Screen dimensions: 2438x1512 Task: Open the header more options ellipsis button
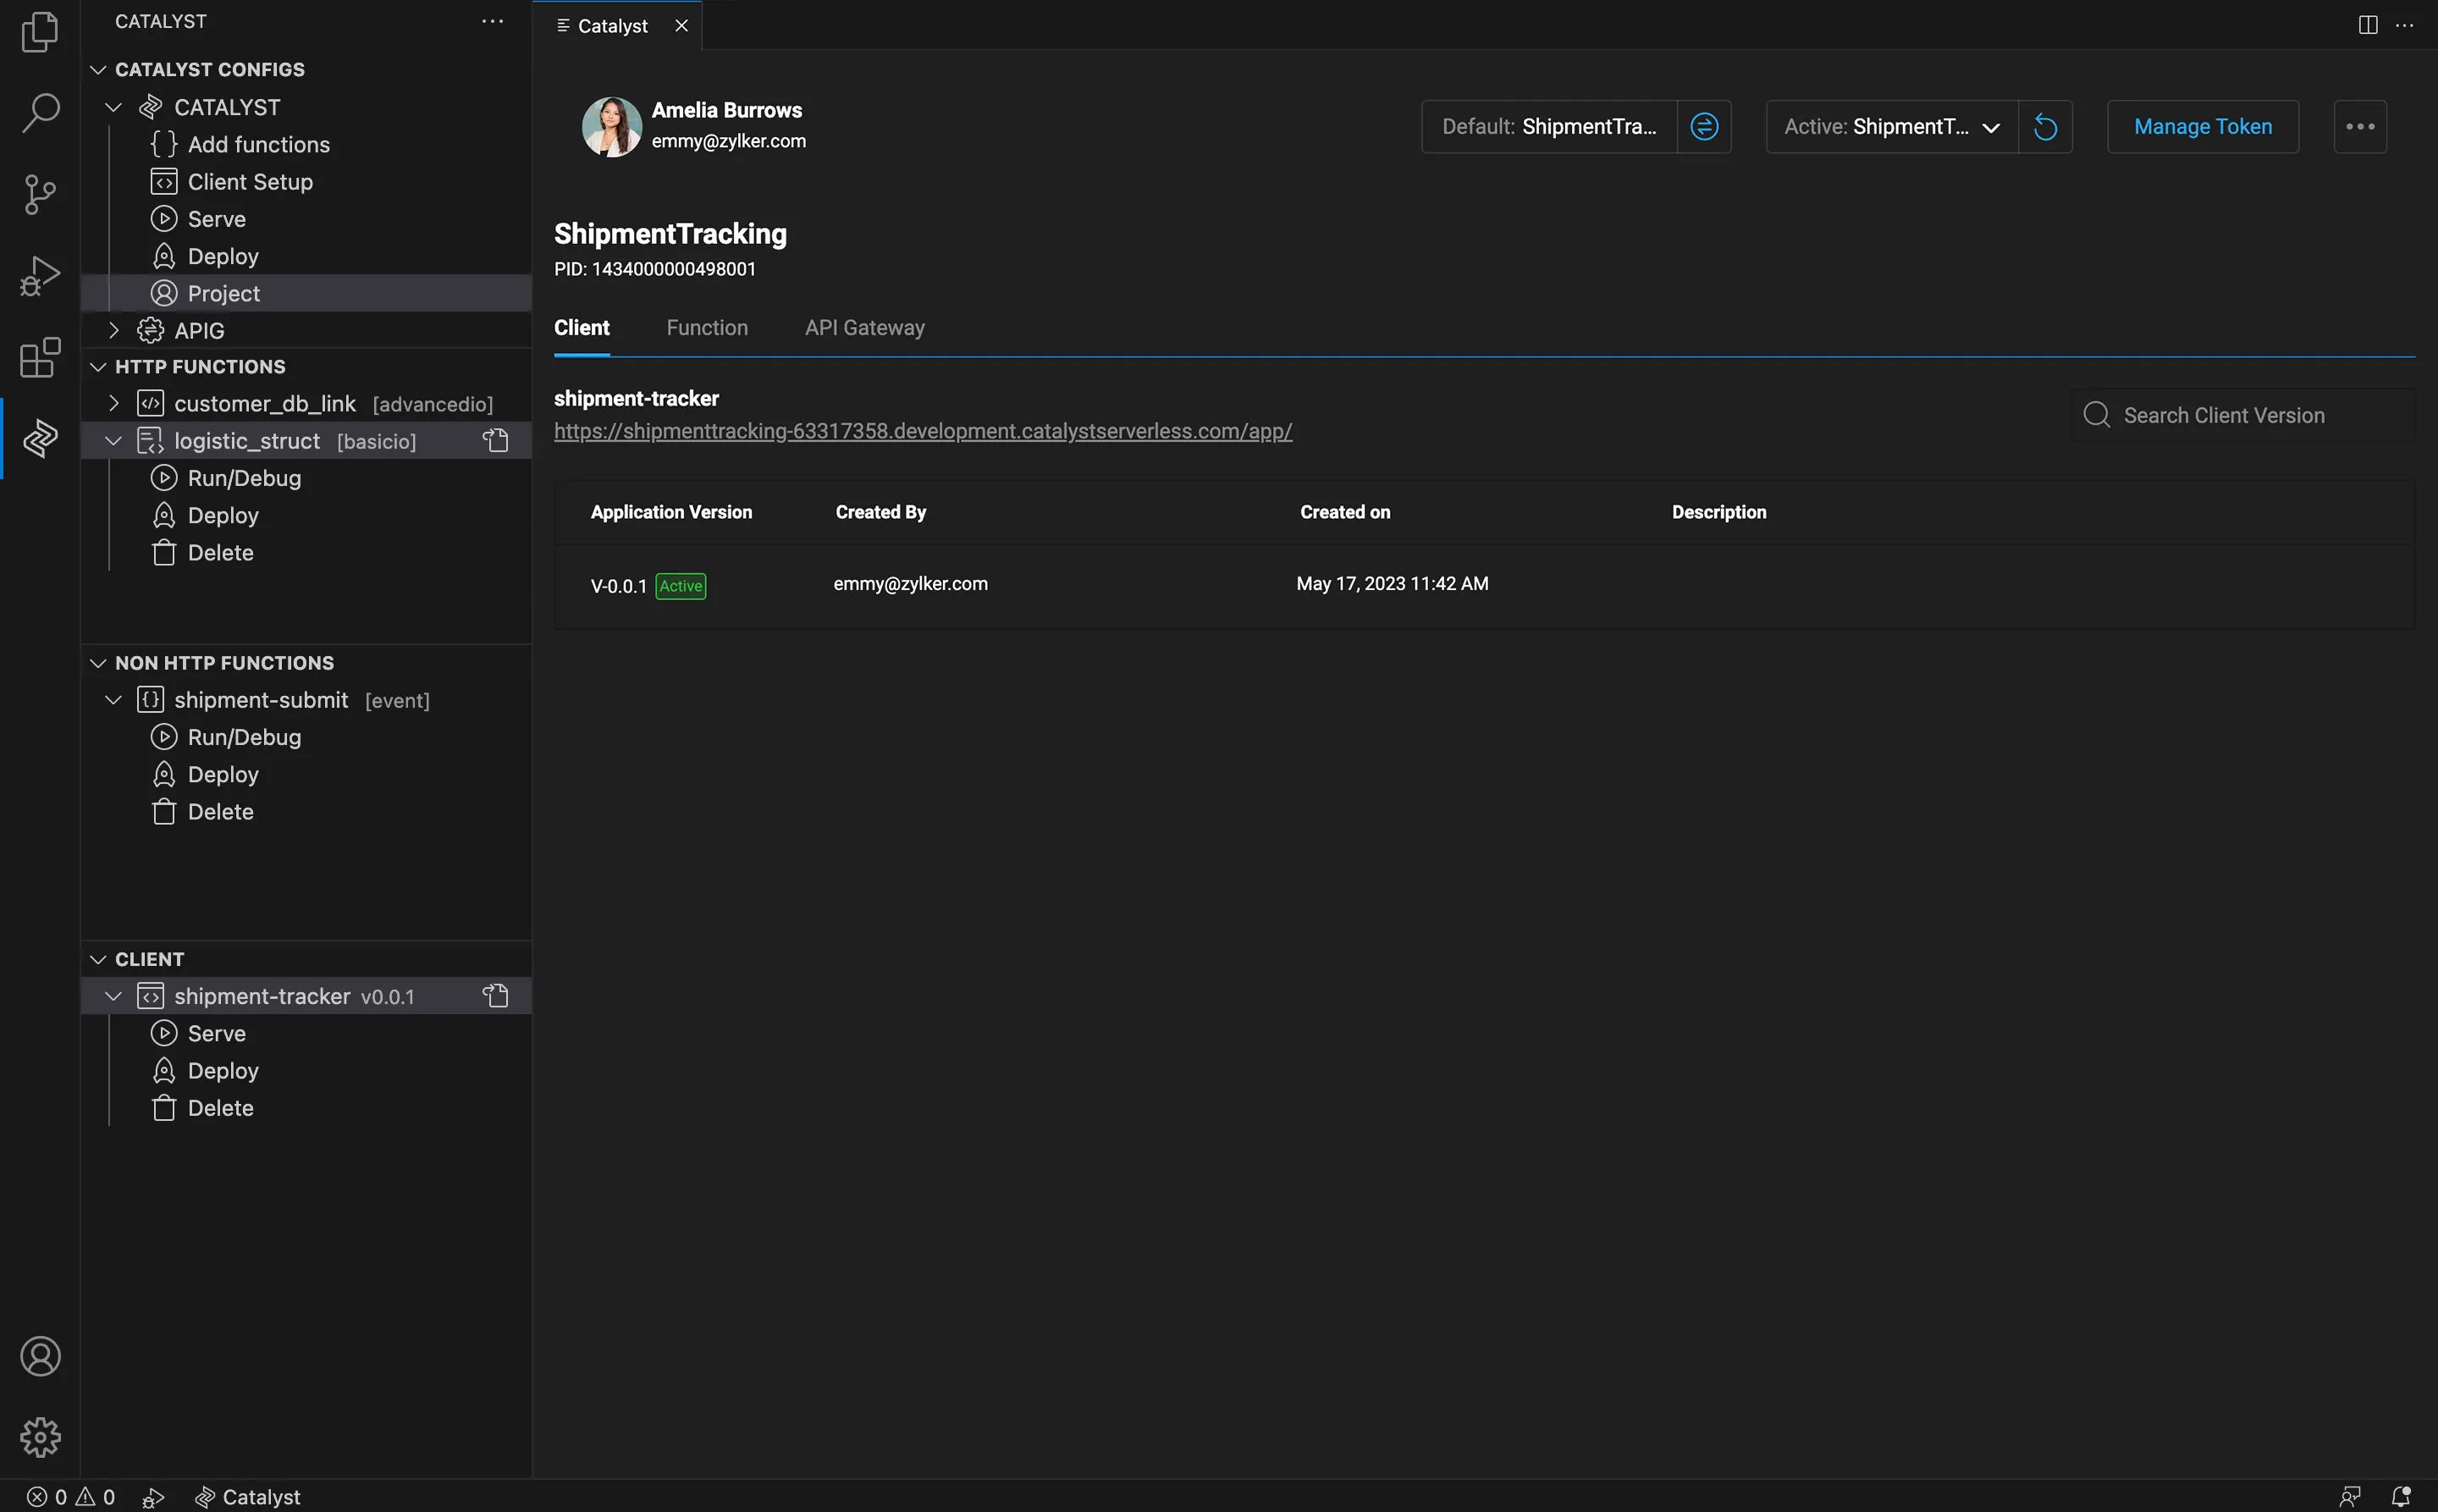[x=2360, y=126]
